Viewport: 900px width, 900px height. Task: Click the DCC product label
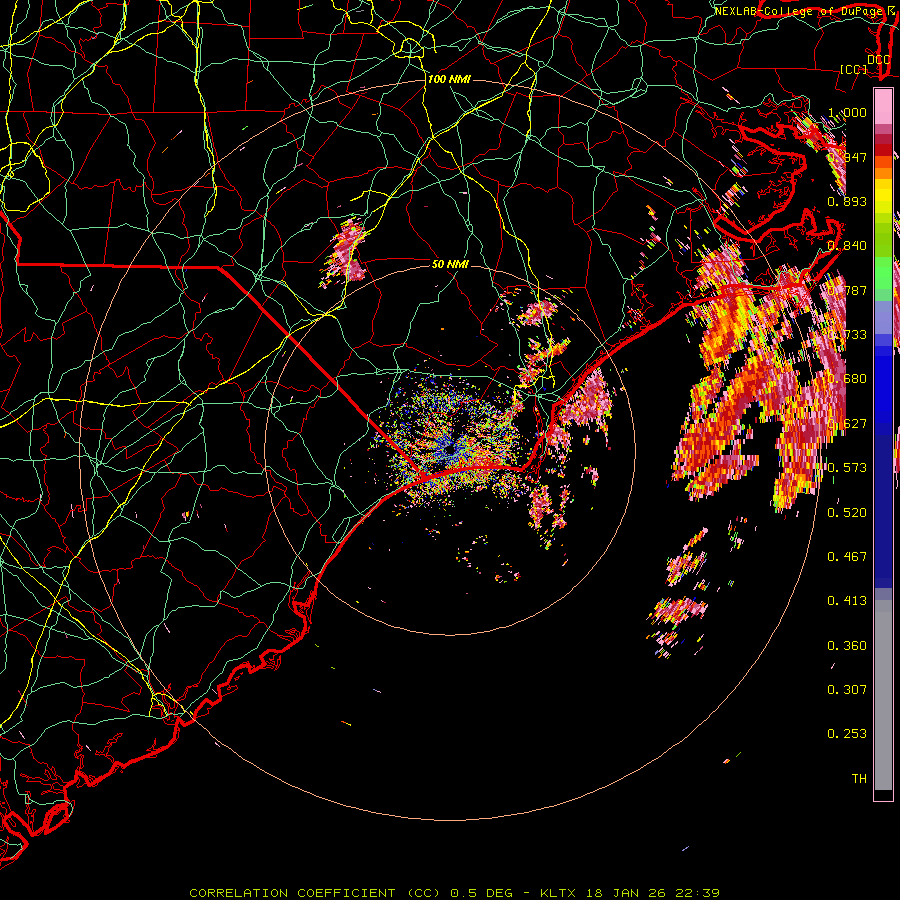pyautogui.click(x=878, y=59)
